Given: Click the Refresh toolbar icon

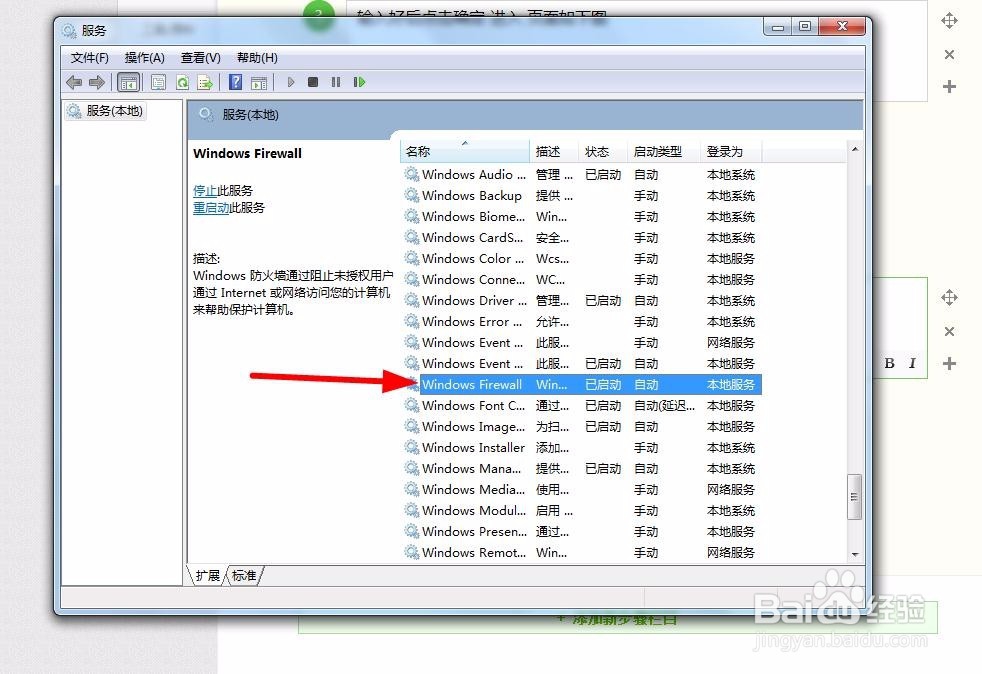Looking at the screenshot, I should (x=182, y=82).
